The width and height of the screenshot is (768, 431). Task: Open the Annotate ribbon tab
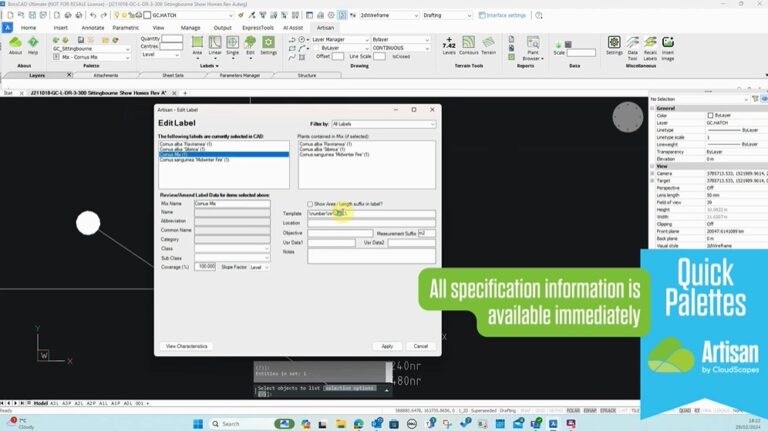[92, 28]
